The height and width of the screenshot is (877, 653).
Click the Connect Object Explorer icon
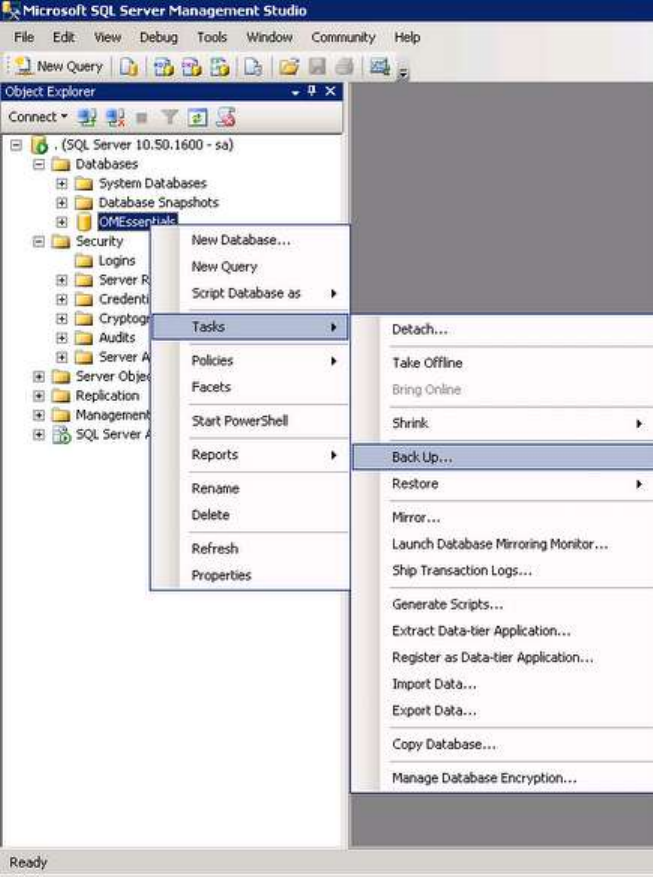tap(87, 117)
